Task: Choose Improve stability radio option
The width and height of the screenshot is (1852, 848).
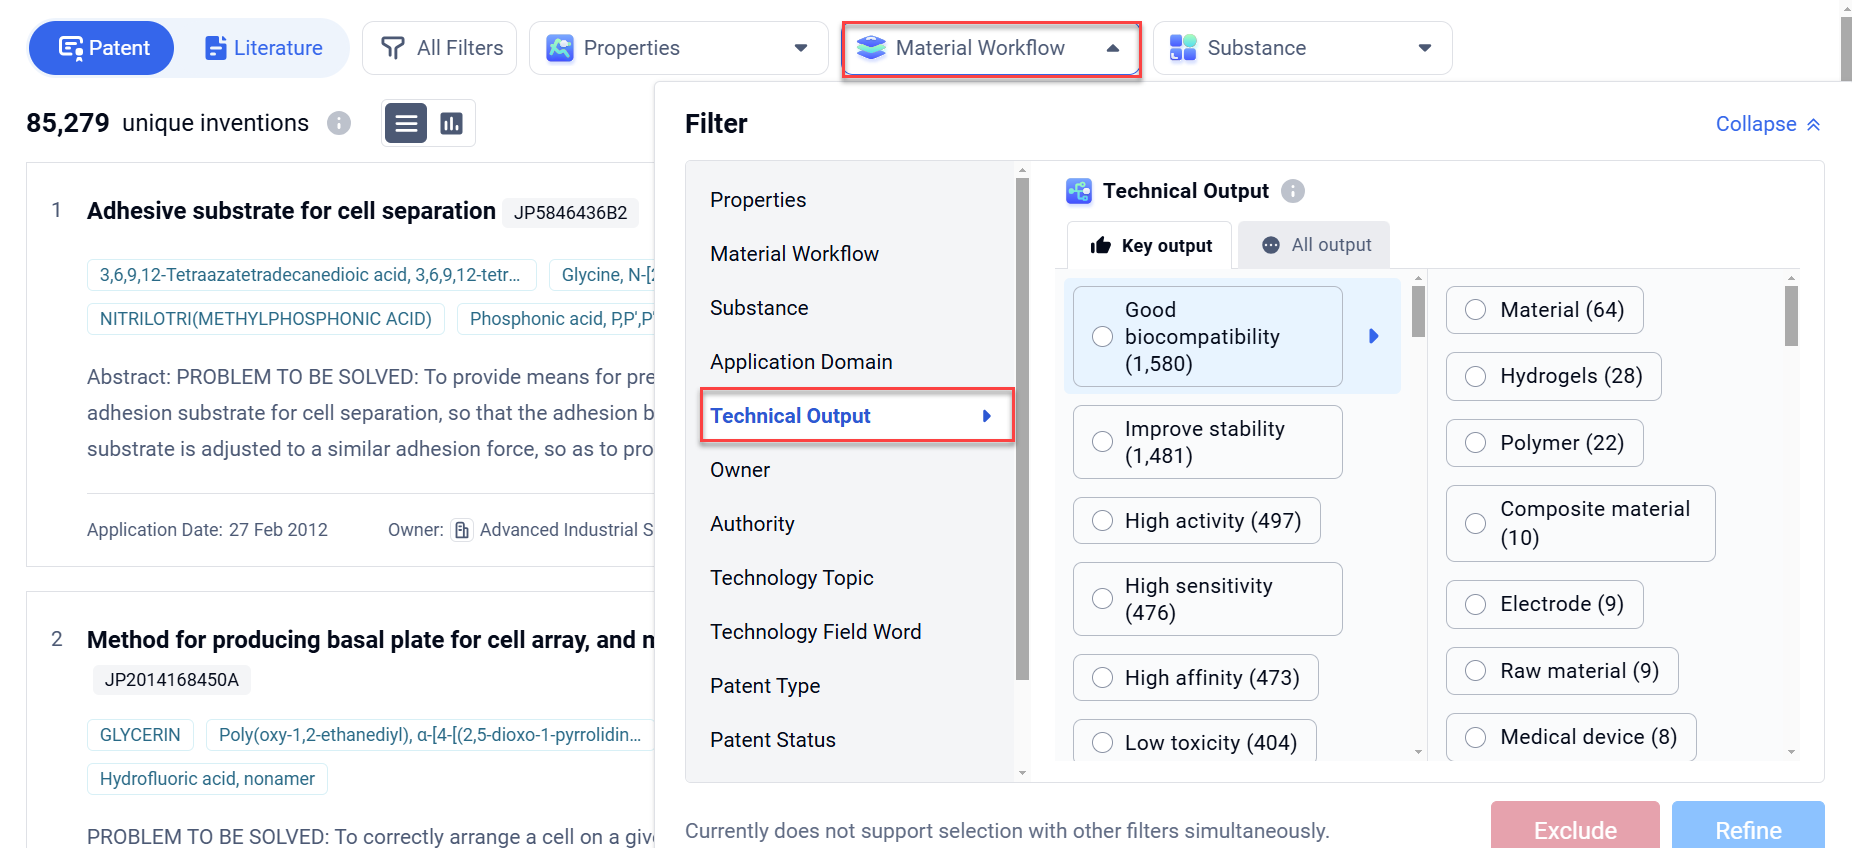Action: [x=1102, y=442]
